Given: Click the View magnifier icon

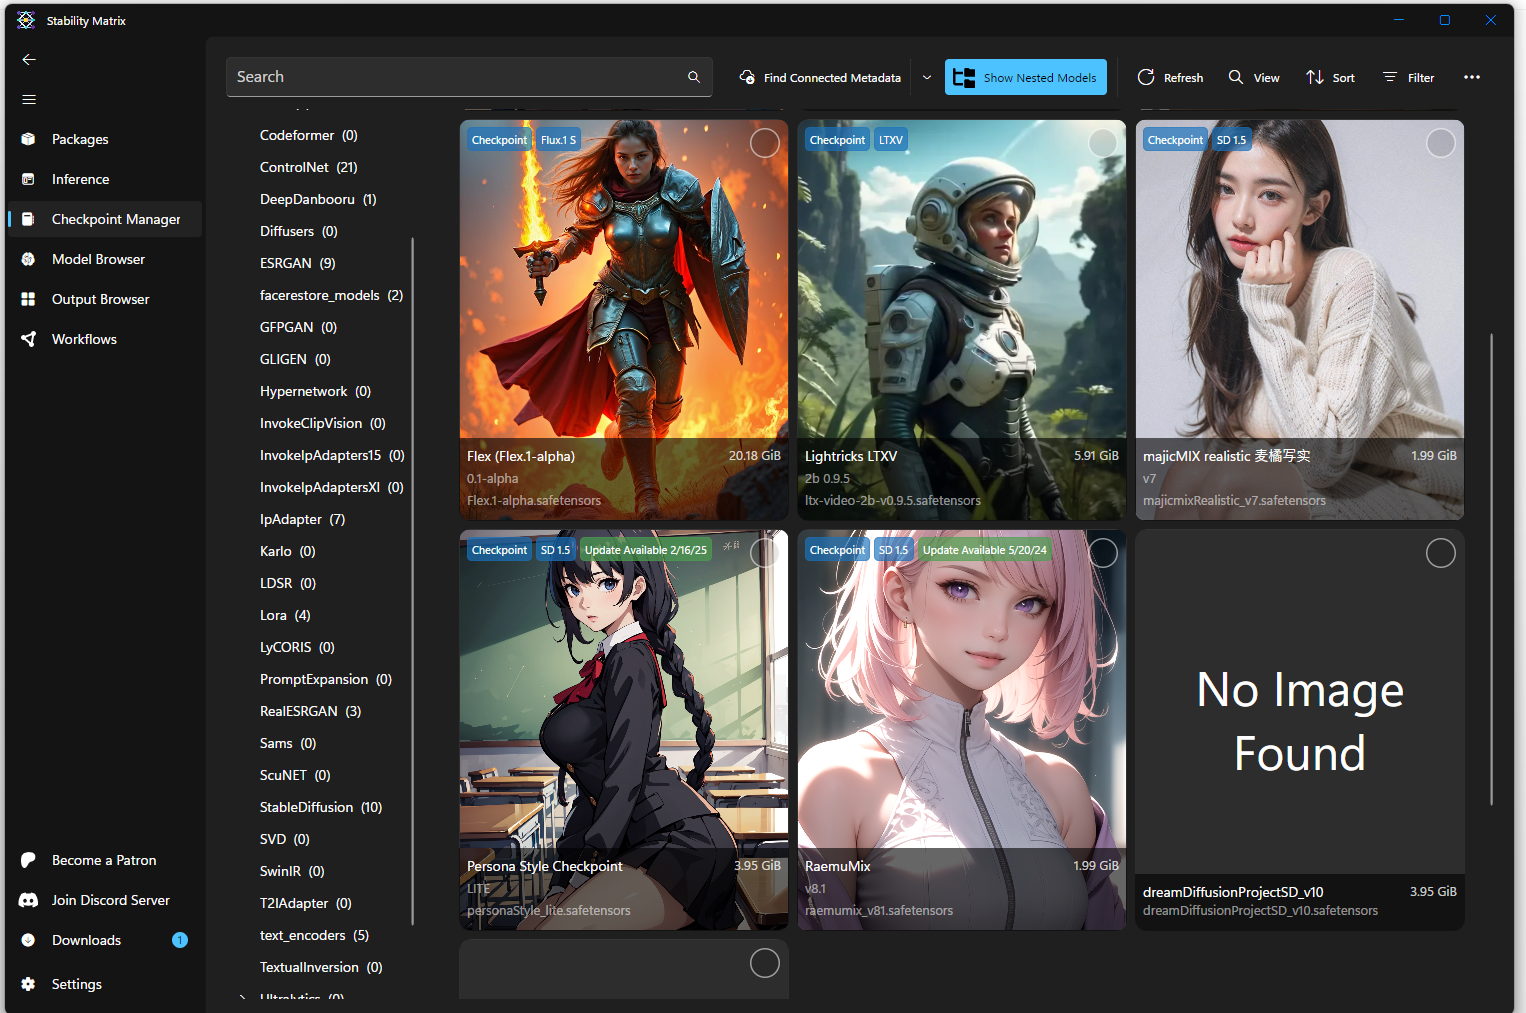Looking at the screenshot, I should [x=1236, y=77].
